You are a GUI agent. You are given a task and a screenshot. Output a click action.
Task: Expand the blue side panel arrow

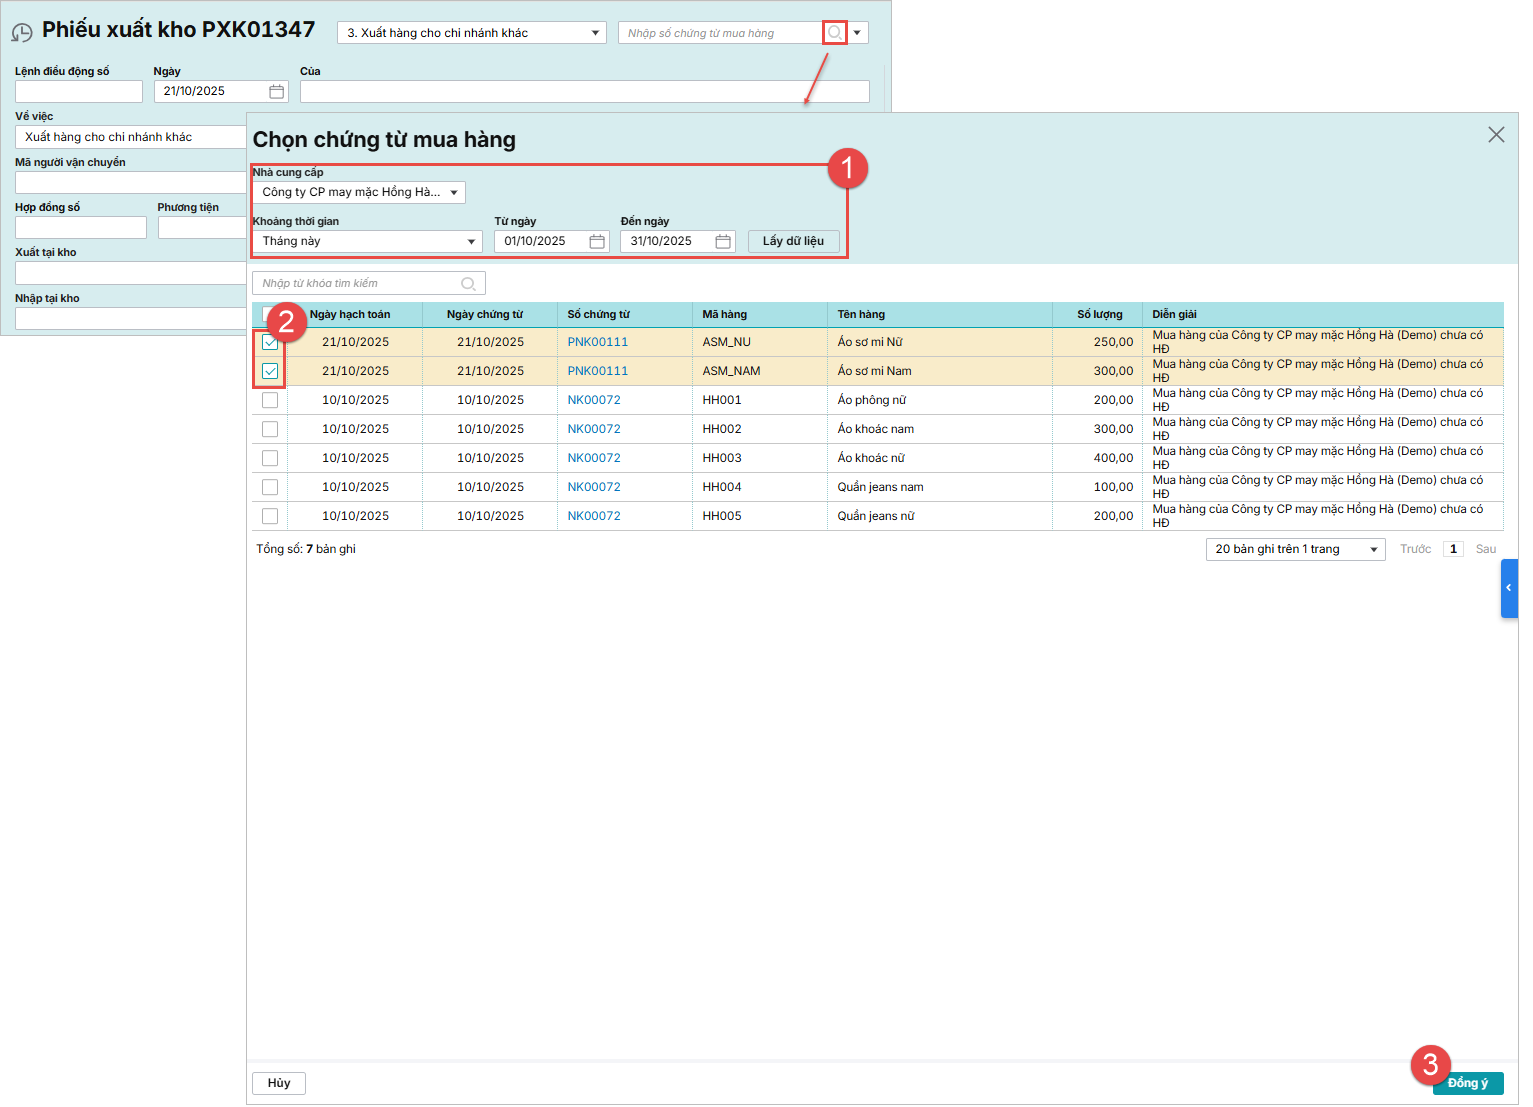tap(1509, 588)
